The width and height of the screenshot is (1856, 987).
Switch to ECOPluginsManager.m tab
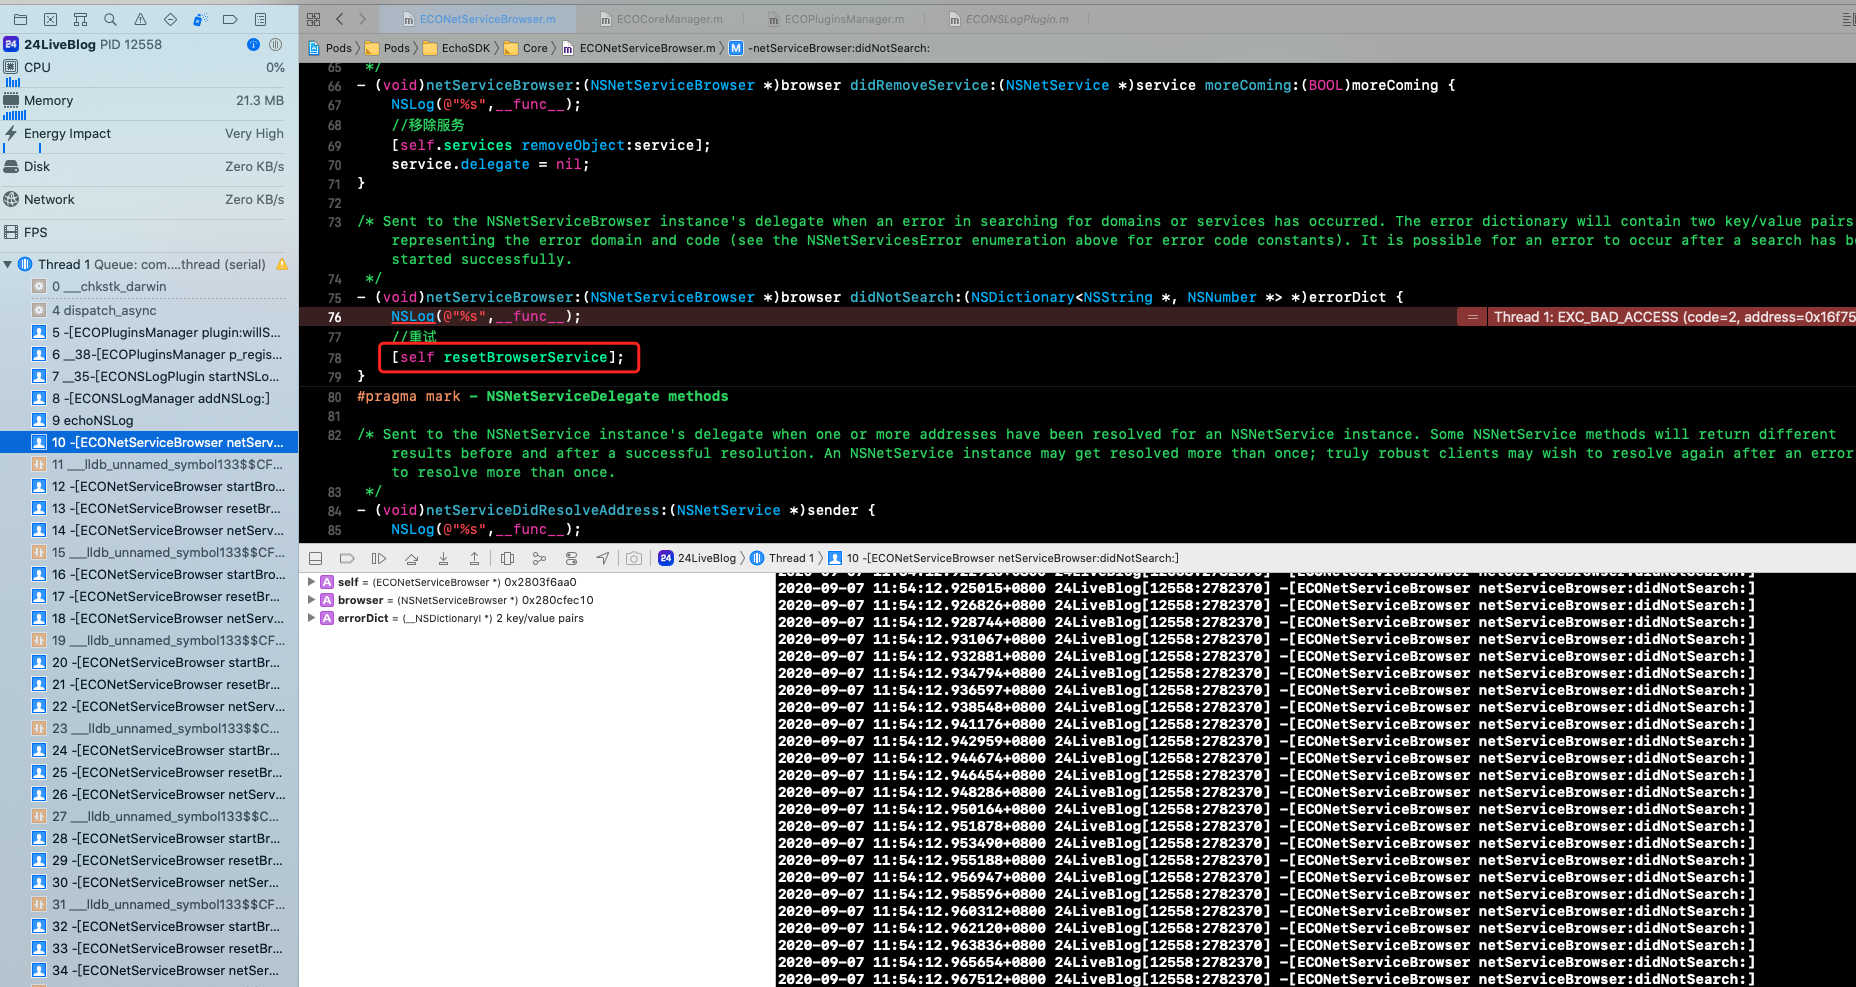point(835,19)
